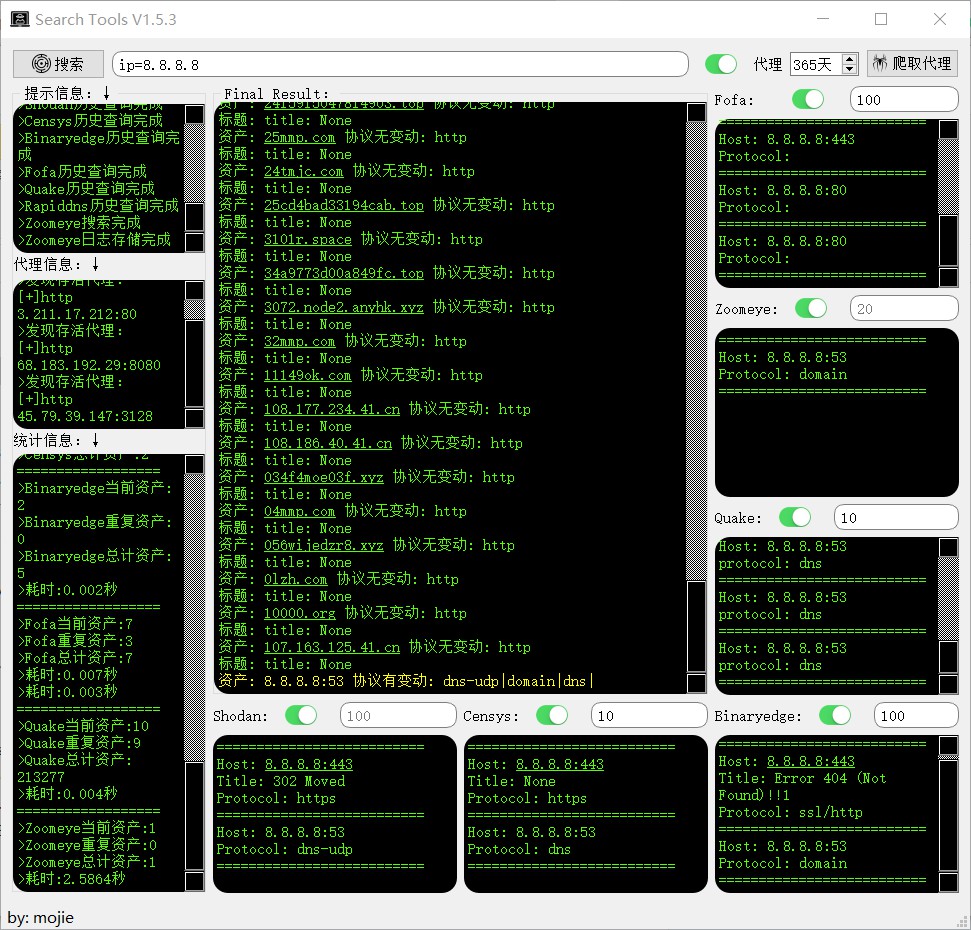971x930 pixels.
Task: Click the spider 爬取代理 button
Action: coord(911,63)
